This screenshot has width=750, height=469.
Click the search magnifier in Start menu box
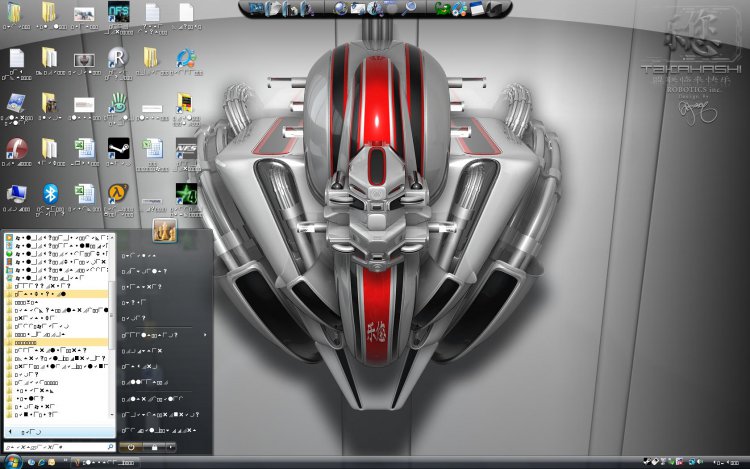(x=110, y=447)
